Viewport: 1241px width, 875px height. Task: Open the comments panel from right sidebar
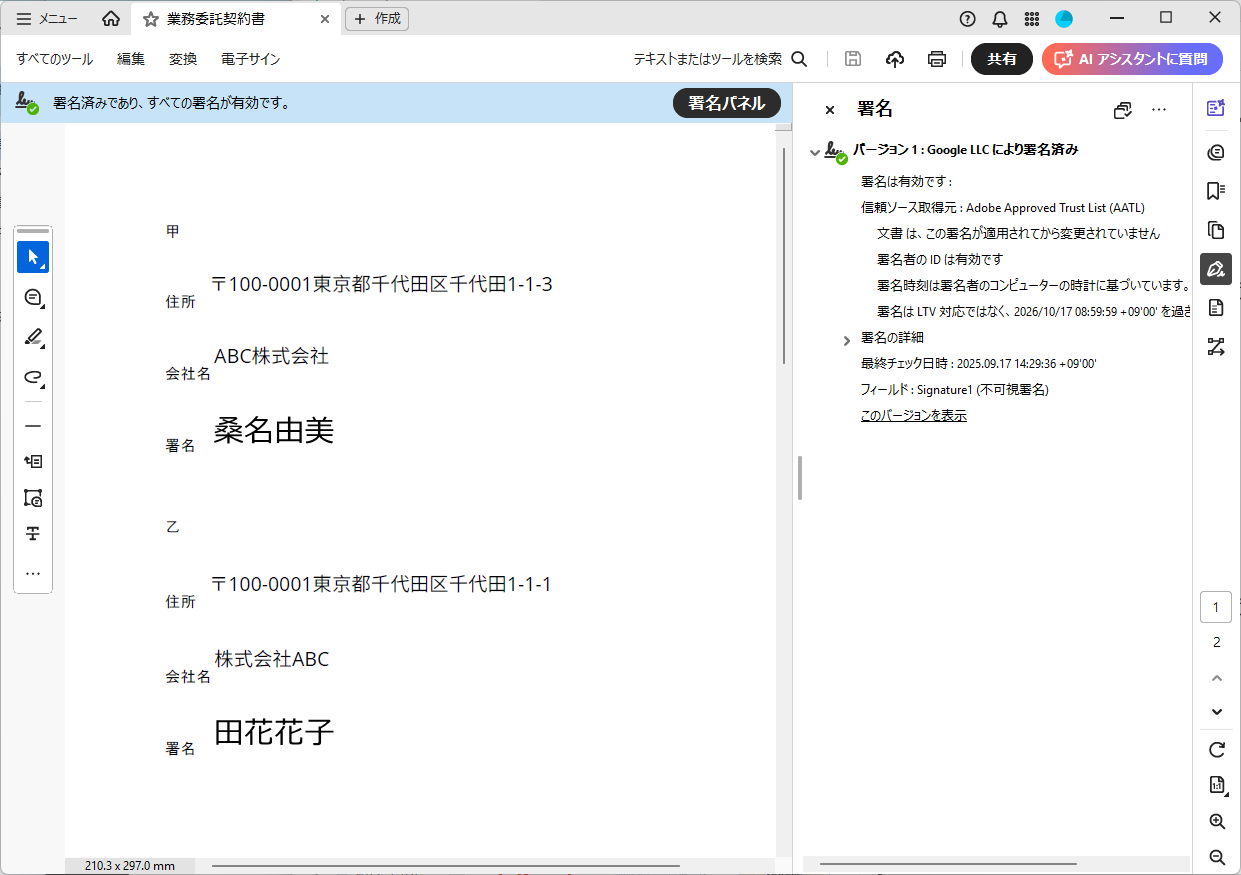pos(1216,152)
